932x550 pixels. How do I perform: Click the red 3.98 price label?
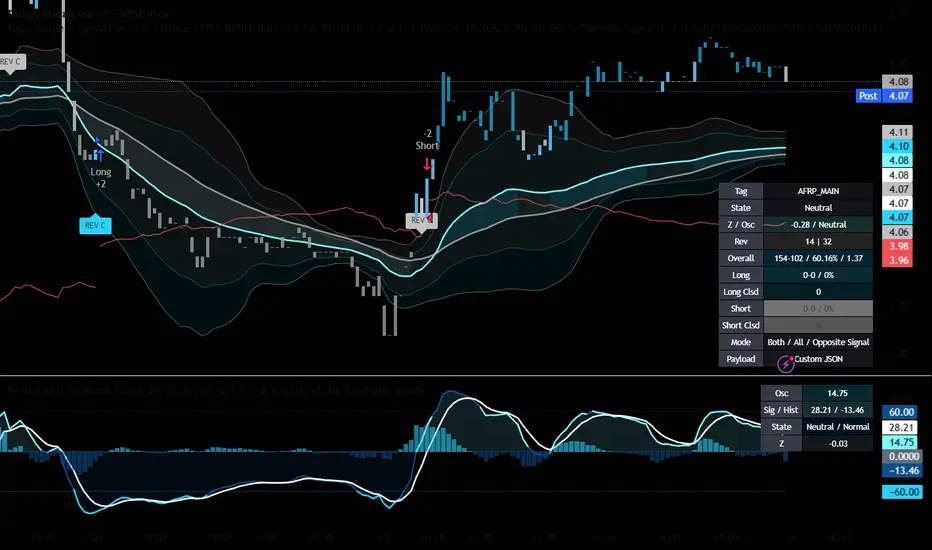click(896, 247)
